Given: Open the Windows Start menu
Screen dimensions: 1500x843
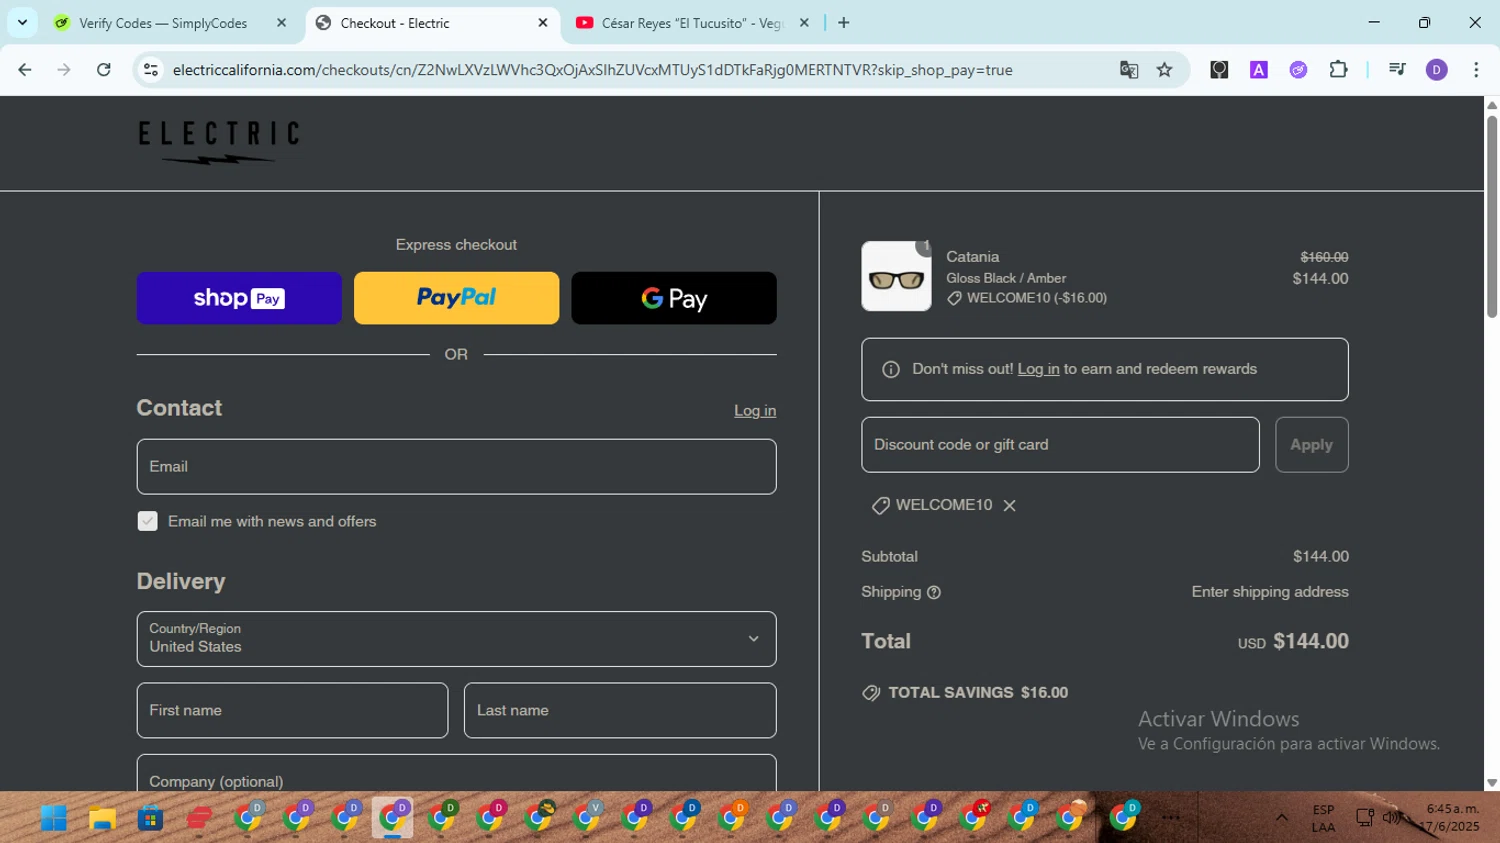Looking at the screenshot, I should tap(54, 818).
